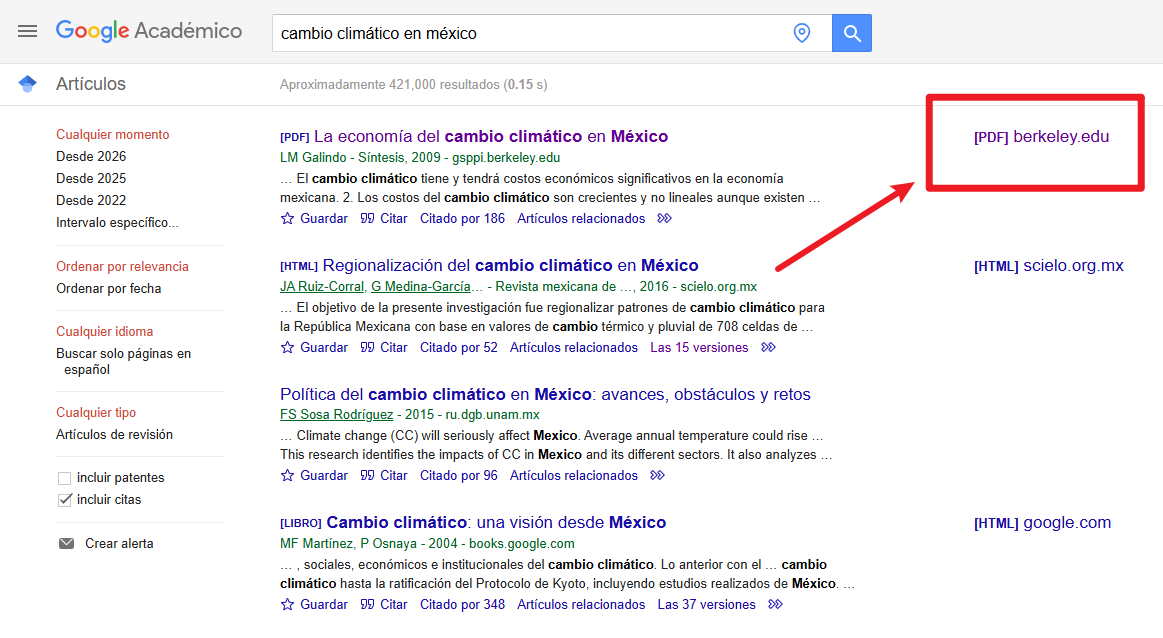Expand more options arrows after Citado por 186

pyautogui.click(x=665, y=218)
